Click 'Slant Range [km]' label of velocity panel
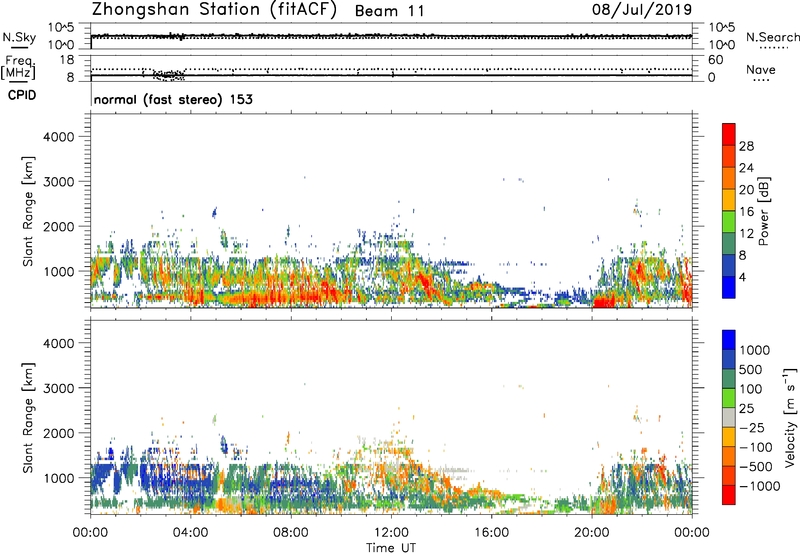800x554 pixels. [28, 418]
